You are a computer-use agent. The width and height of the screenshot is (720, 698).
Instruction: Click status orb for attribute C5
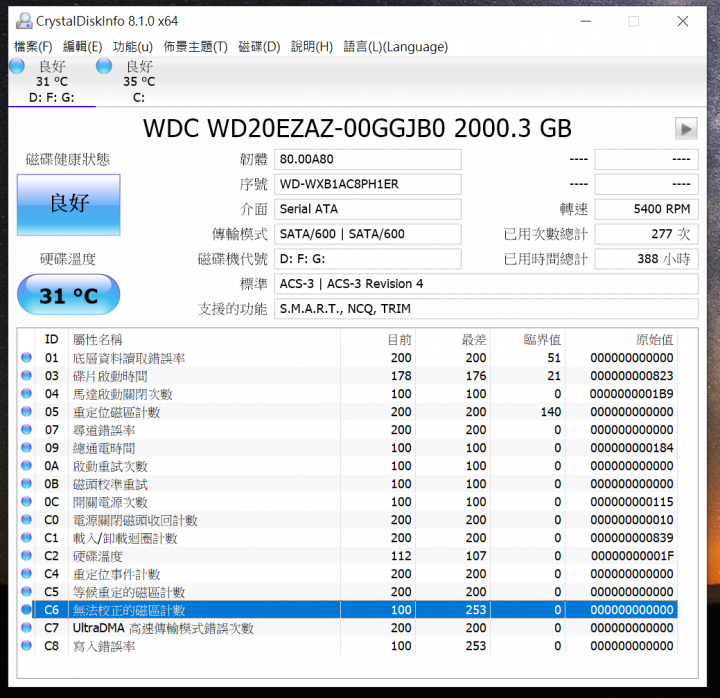[26, 591]
